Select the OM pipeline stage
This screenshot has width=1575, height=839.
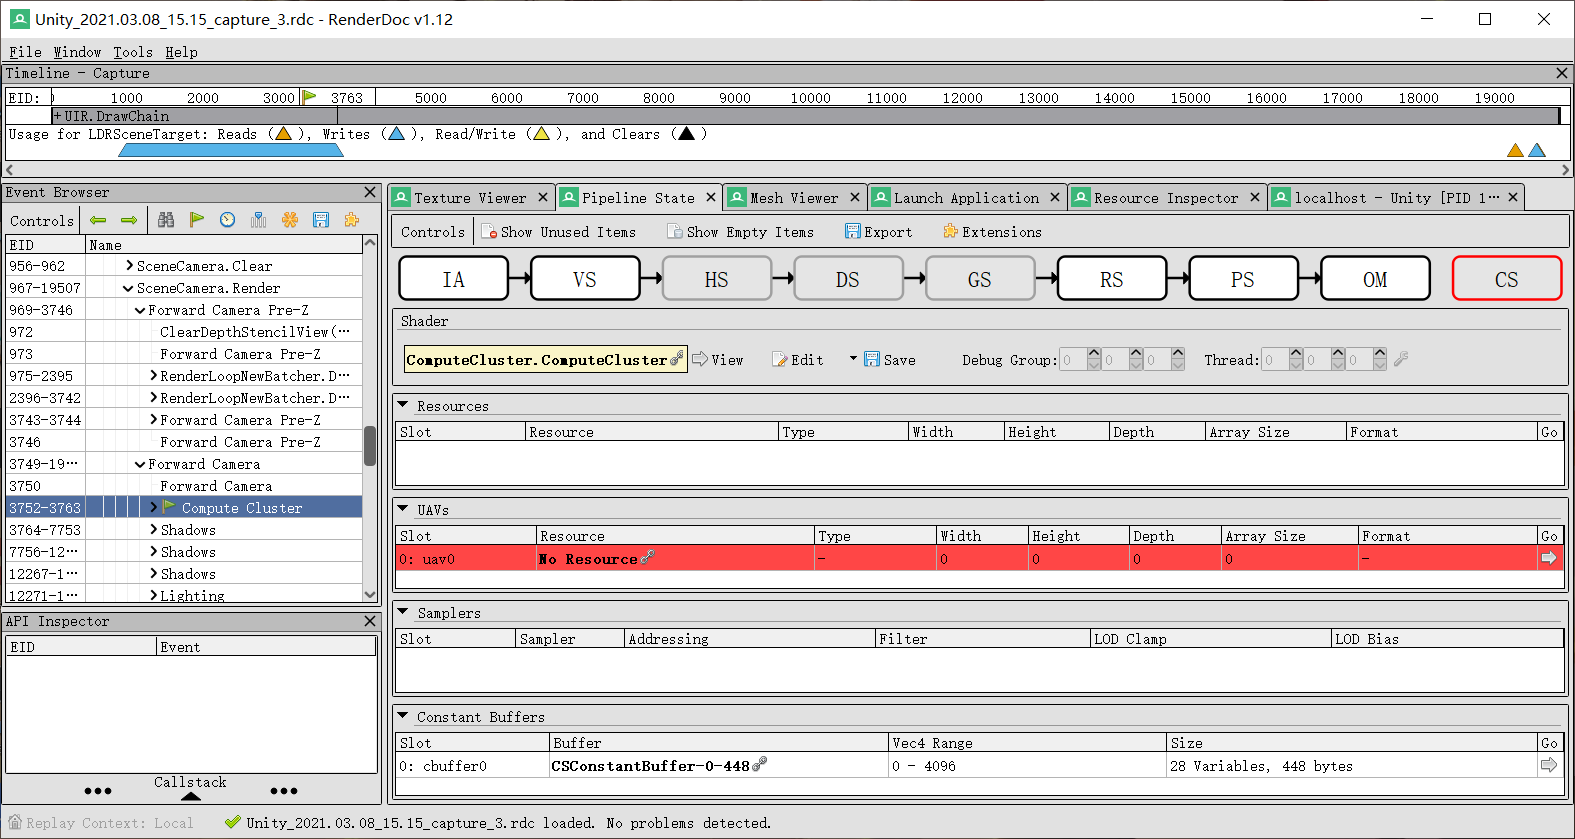(x=1375, y=279)
